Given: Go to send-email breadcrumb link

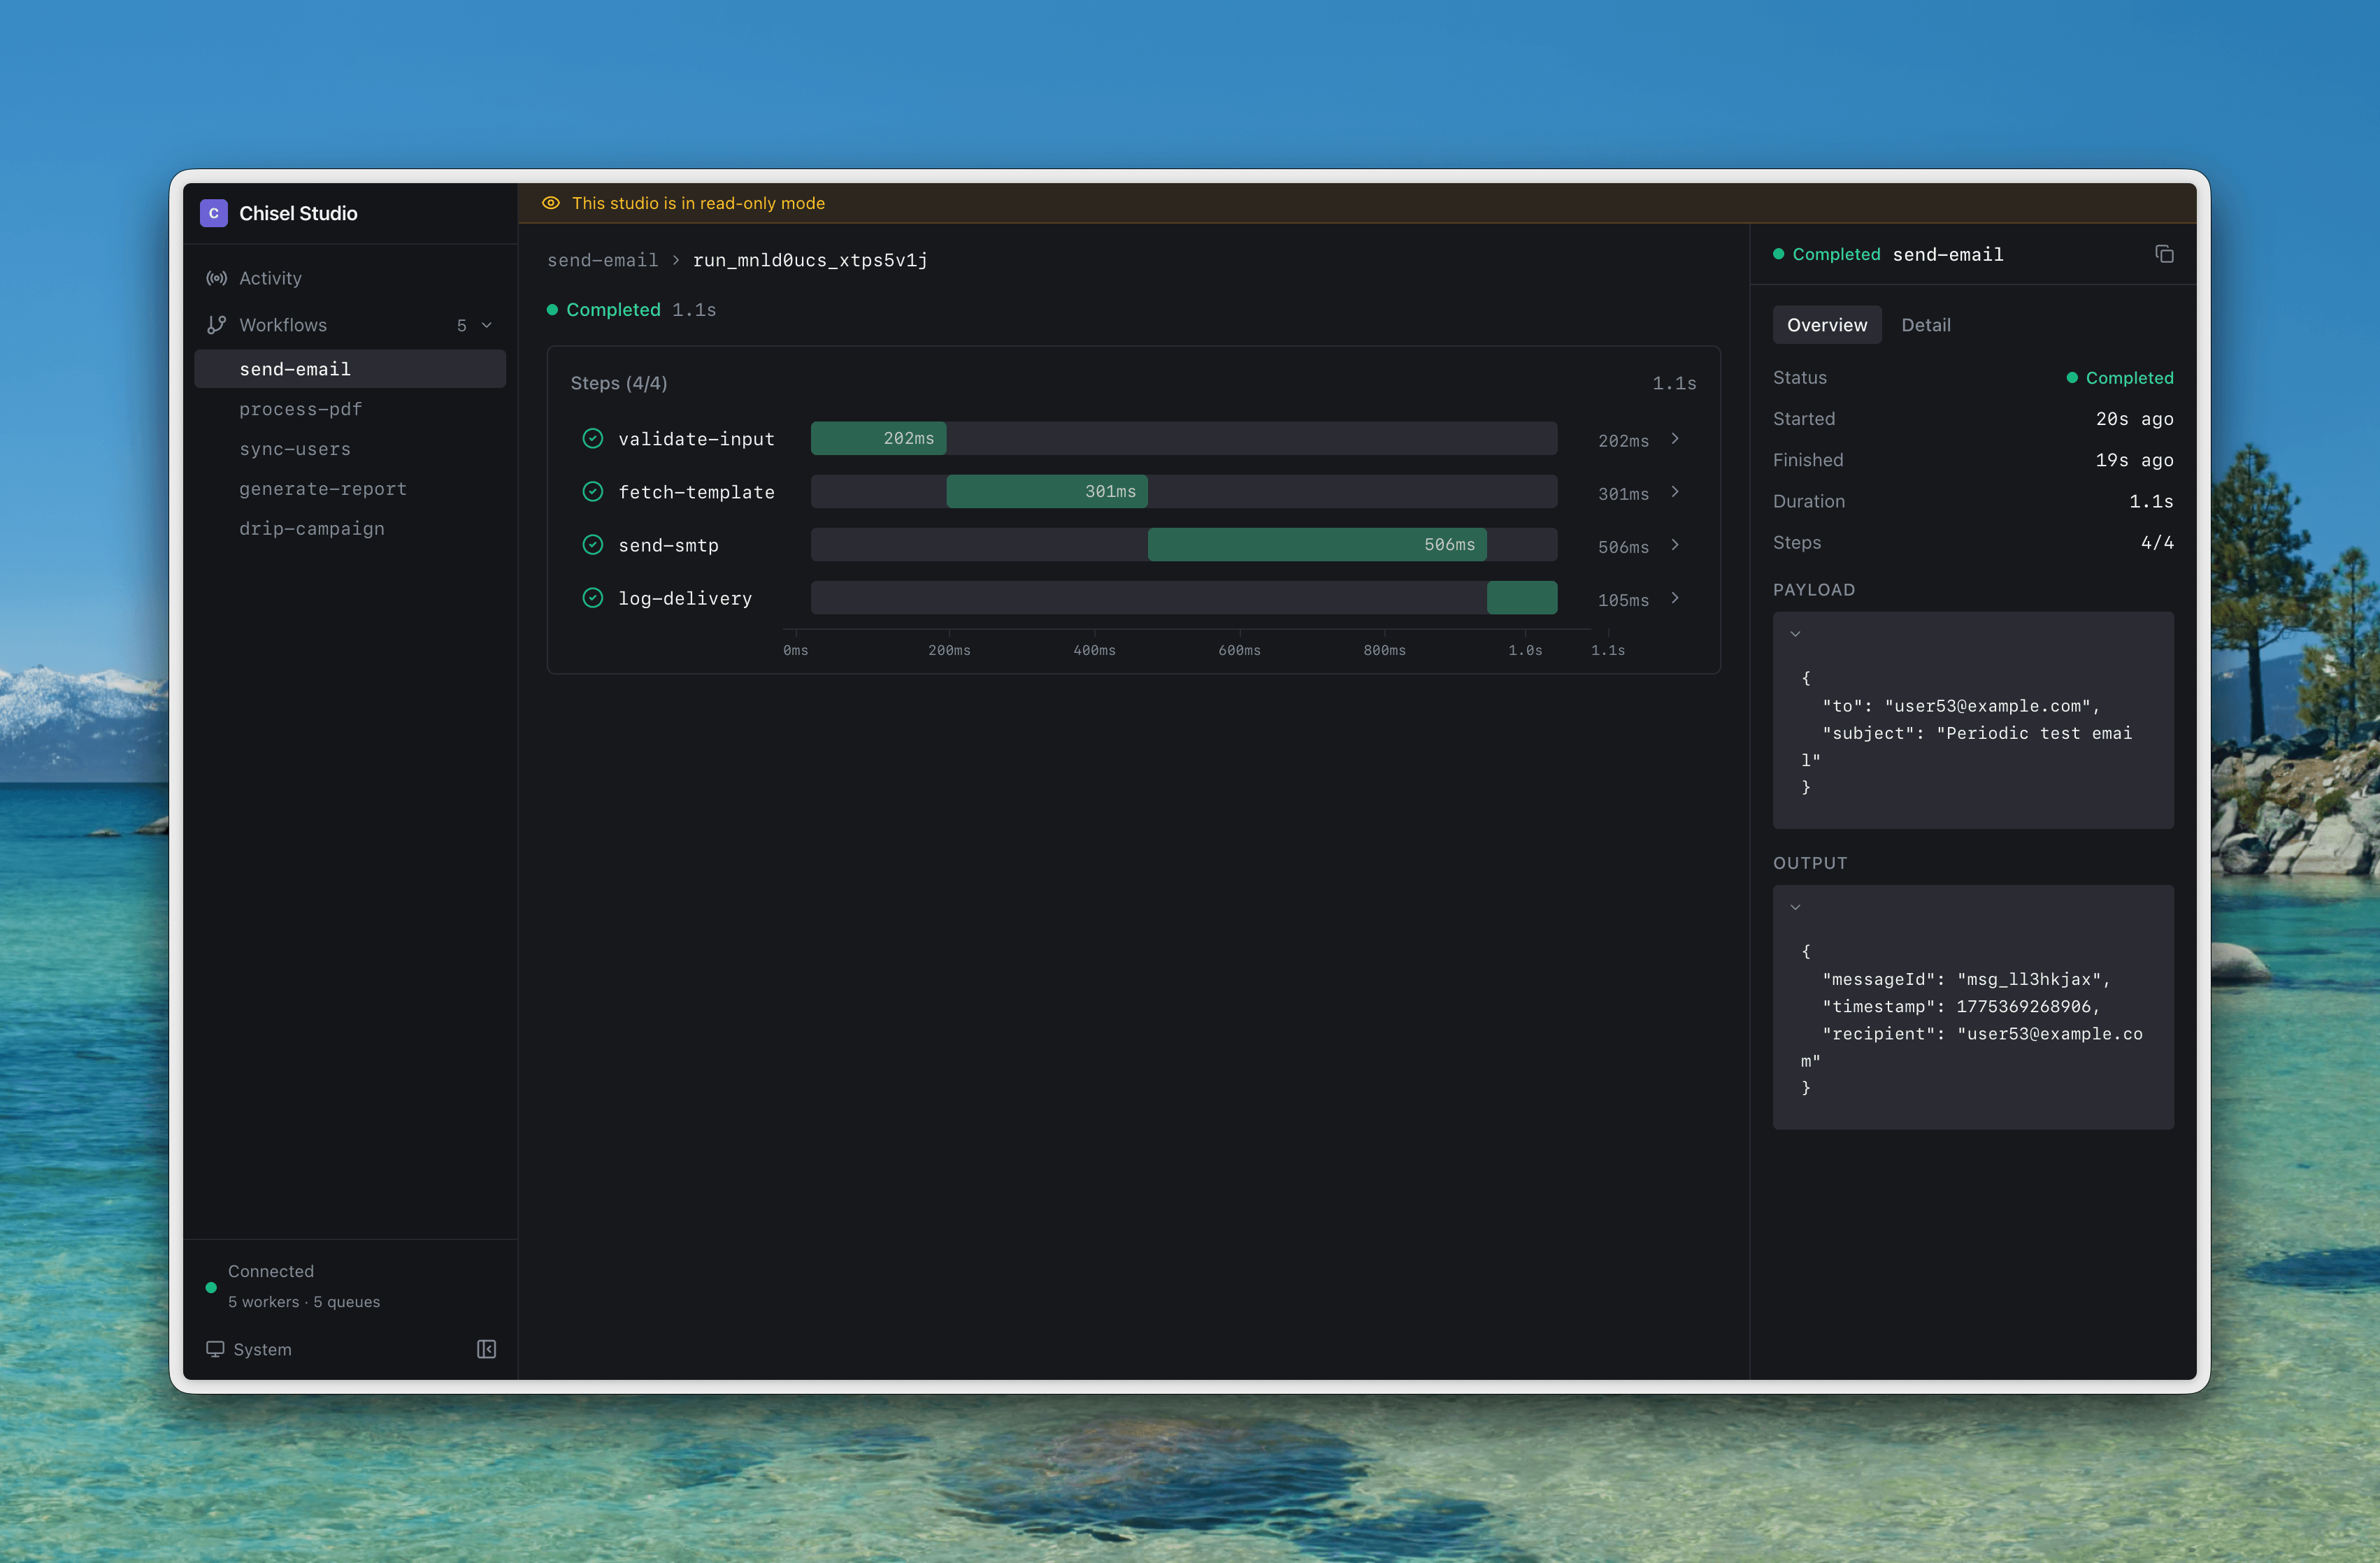Looking at the screenshot, I should point(602,260).
